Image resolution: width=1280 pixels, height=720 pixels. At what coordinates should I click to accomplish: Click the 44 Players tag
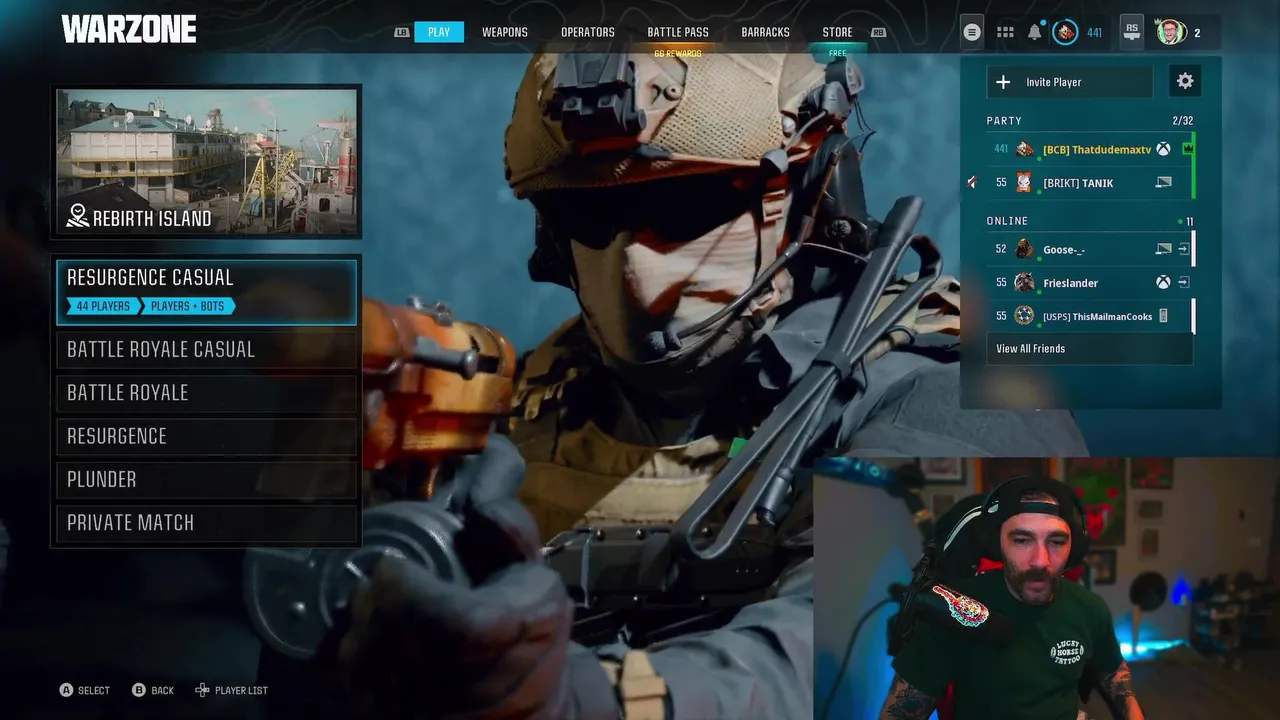[102, 306]
